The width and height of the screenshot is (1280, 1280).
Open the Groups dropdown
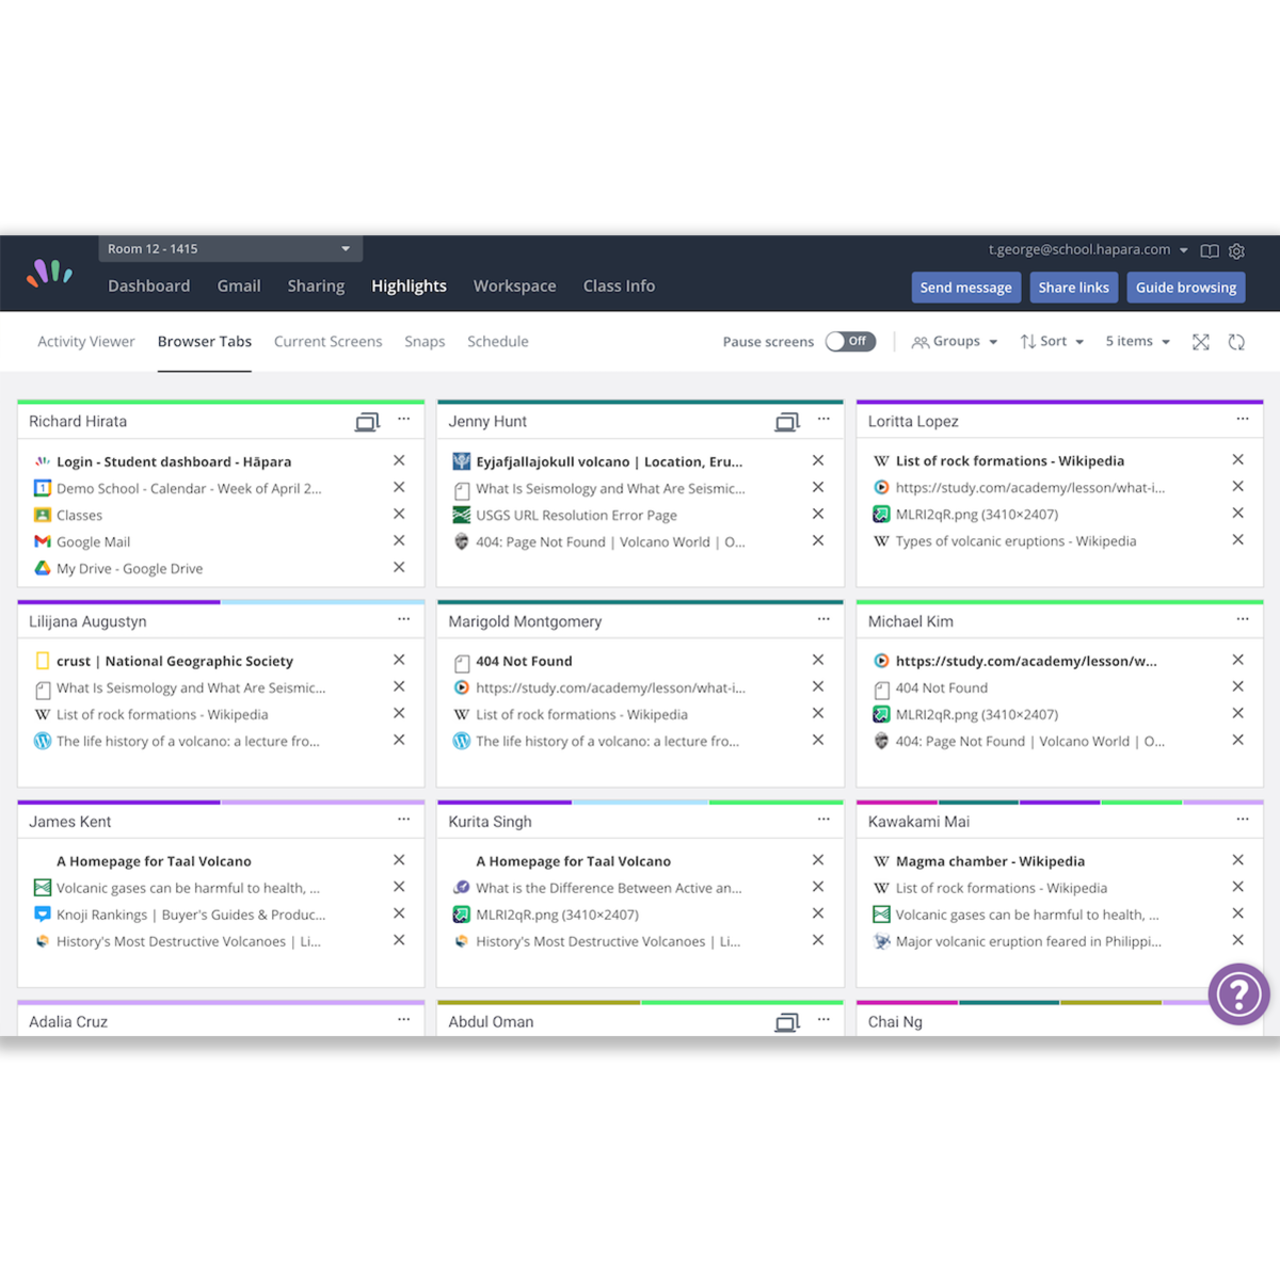pos(954,341)
